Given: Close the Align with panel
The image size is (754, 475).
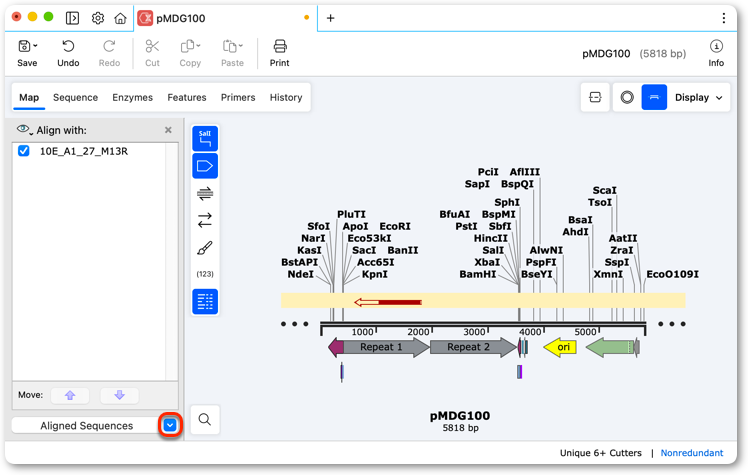Looking at the screenshot, I should [168, 130].
